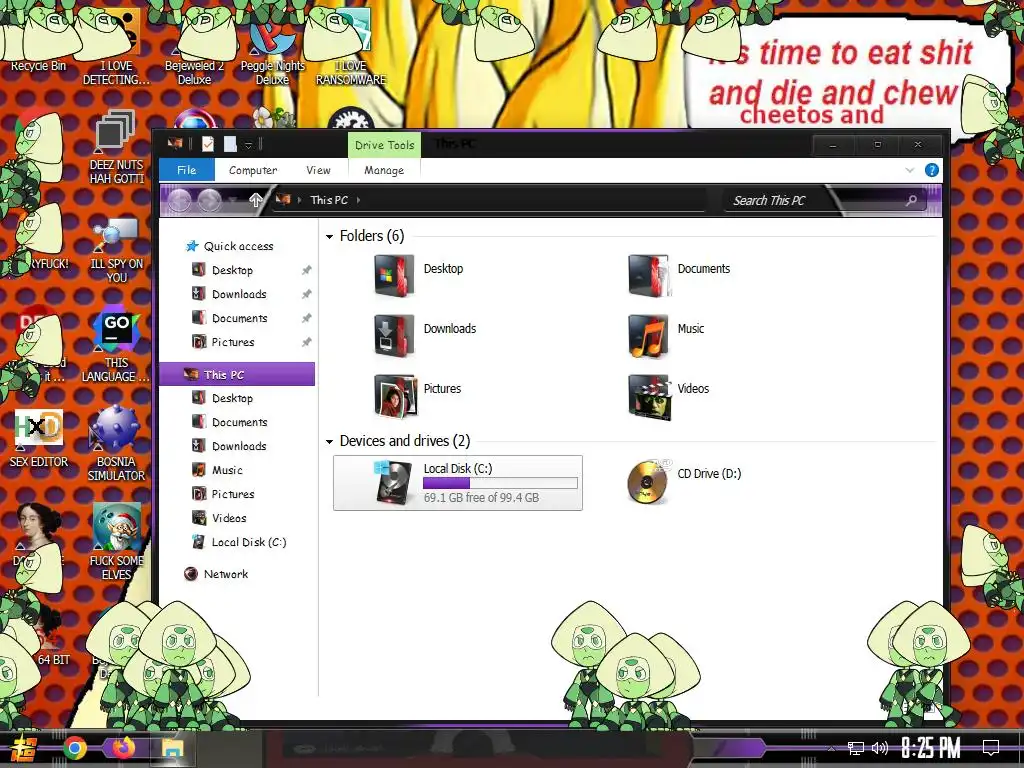Open the Documents folder icon in Folders

pos(648,276)
